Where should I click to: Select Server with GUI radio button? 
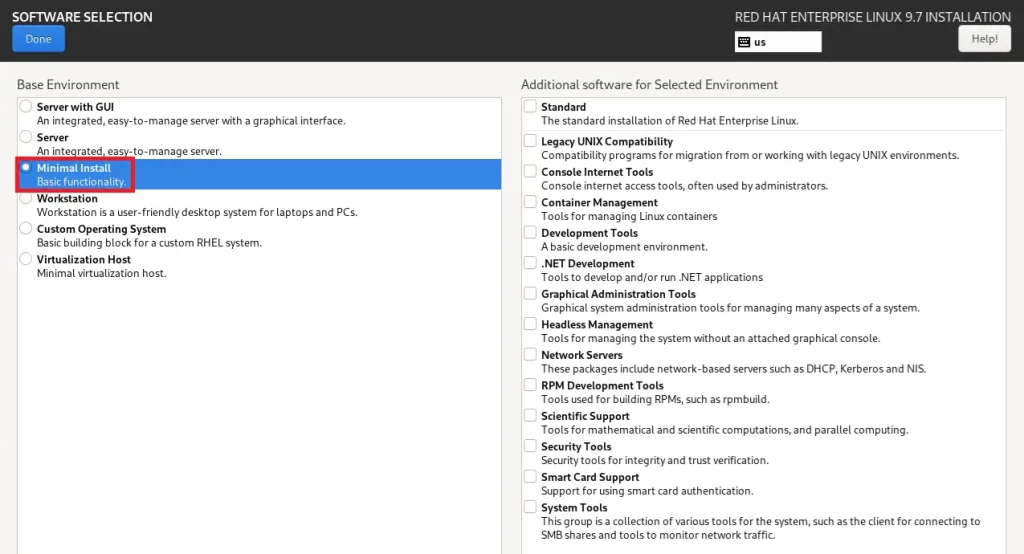(x=26, y=107)
